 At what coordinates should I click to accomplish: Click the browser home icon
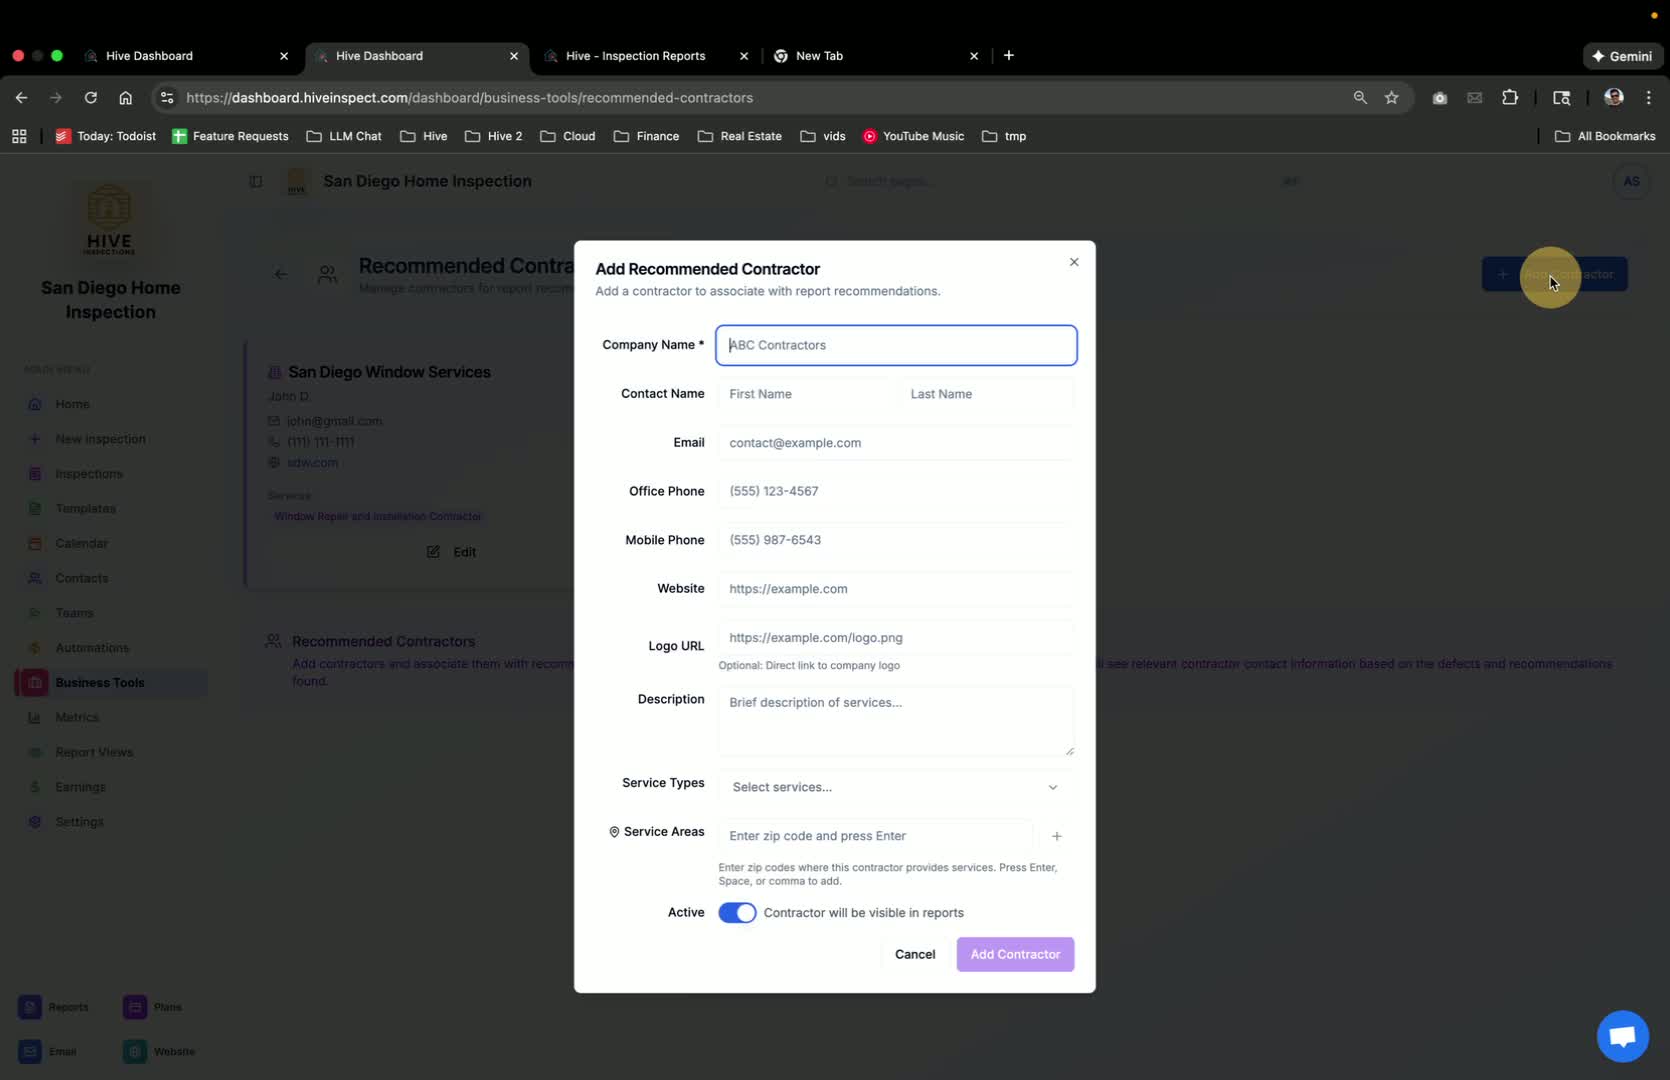pyautogui.click(x=125, y=98)
